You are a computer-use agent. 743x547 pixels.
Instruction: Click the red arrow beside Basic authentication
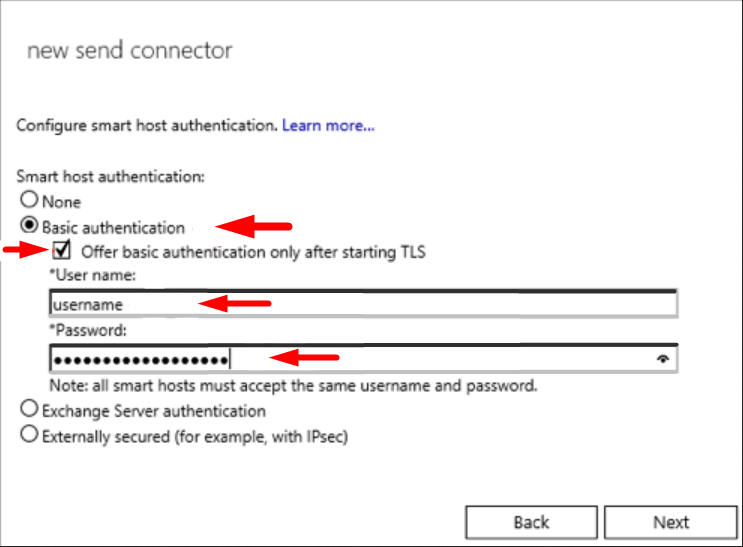pos(254,226)
